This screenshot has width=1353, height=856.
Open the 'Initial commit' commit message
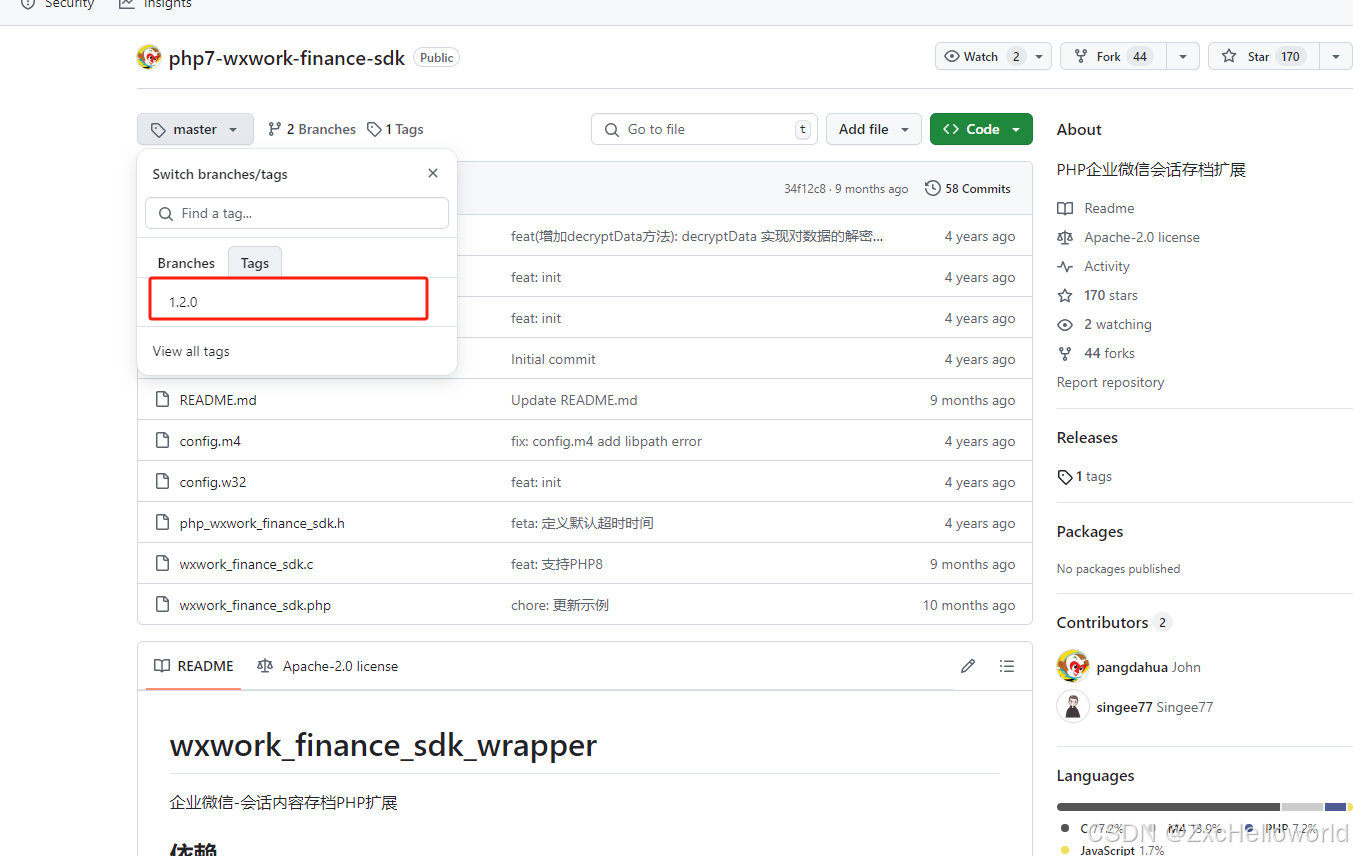(x=553, y=359)
